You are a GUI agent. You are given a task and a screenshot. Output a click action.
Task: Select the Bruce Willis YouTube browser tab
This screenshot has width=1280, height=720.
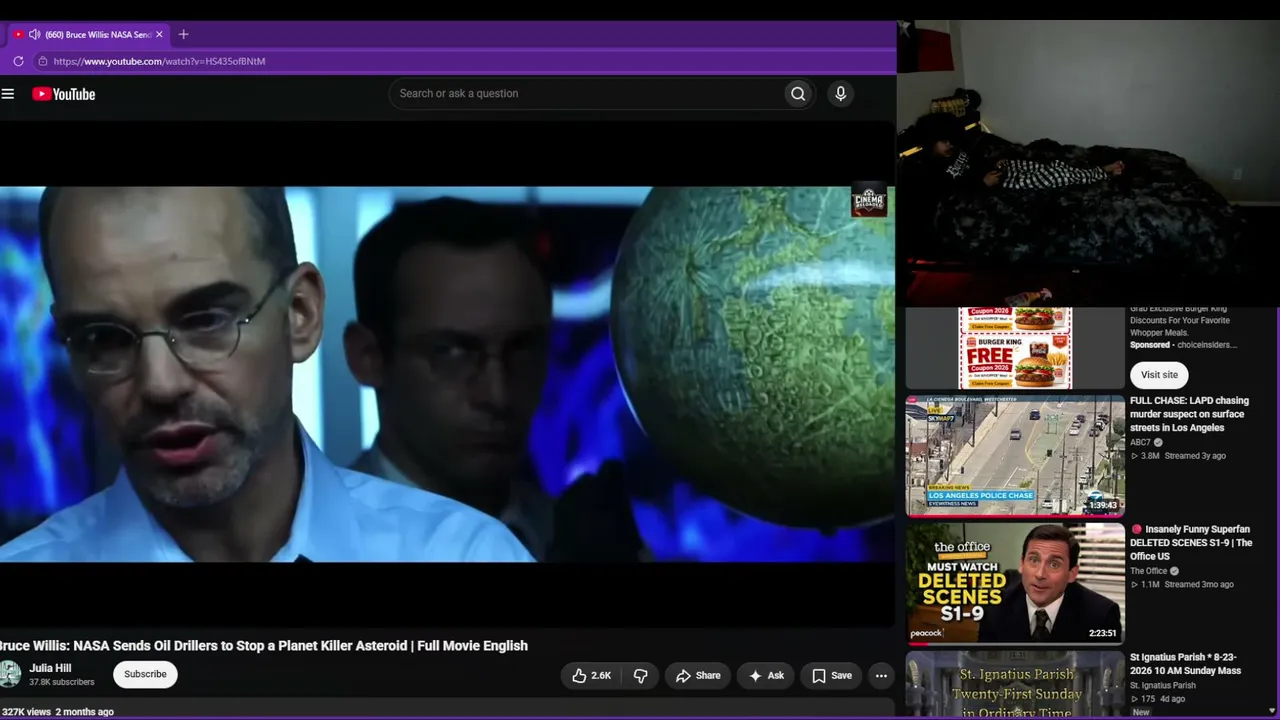click(x=88, y=34)
